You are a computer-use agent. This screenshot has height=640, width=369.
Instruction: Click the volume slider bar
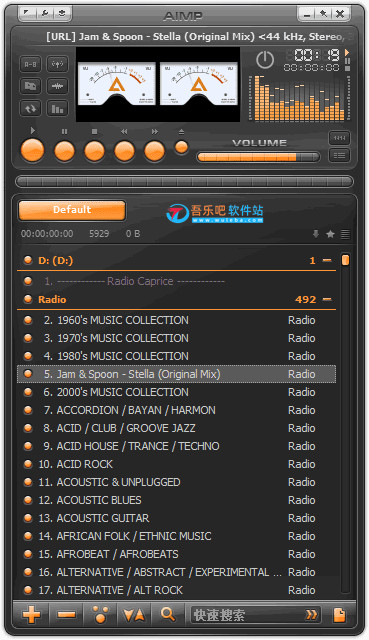click(x=258, y=157)
